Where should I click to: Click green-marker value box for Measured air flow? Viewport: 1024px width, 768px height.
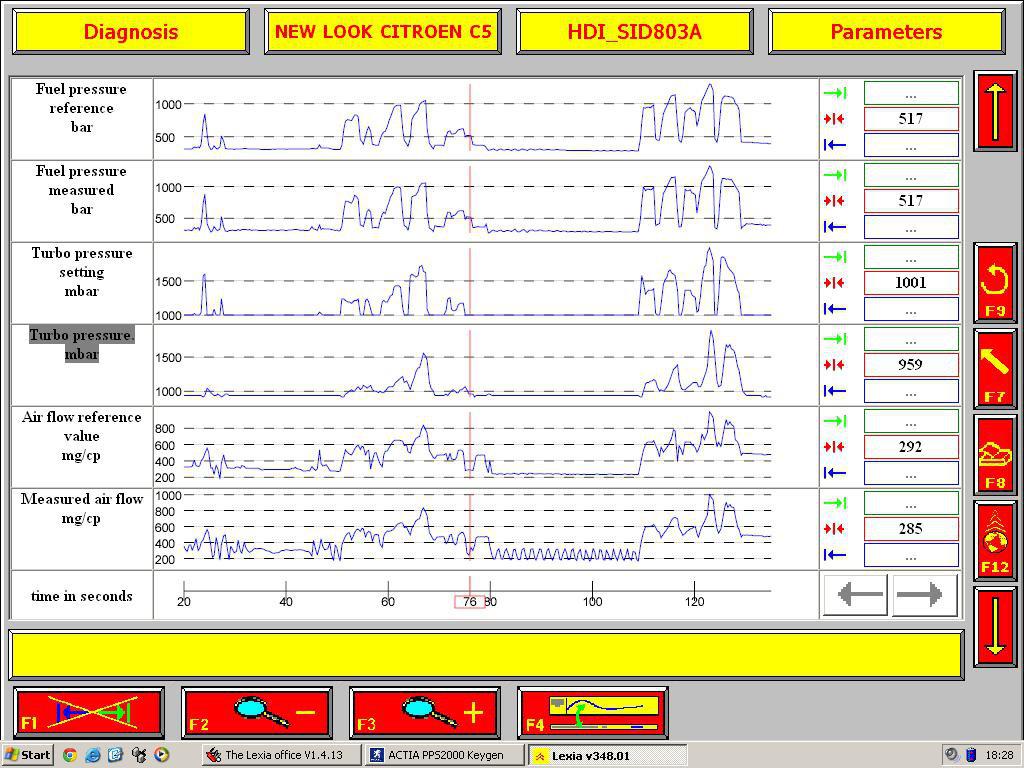point(911,503)
